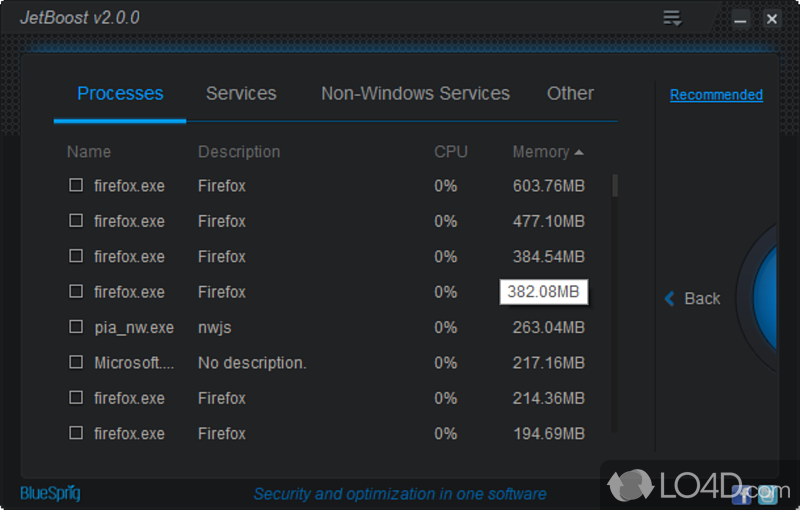The height and width of the screenshot is (510, 800).
Task: Check the first firefox.exe 603.76MB process
Action: pyautogui.click(x=76, y=185)
